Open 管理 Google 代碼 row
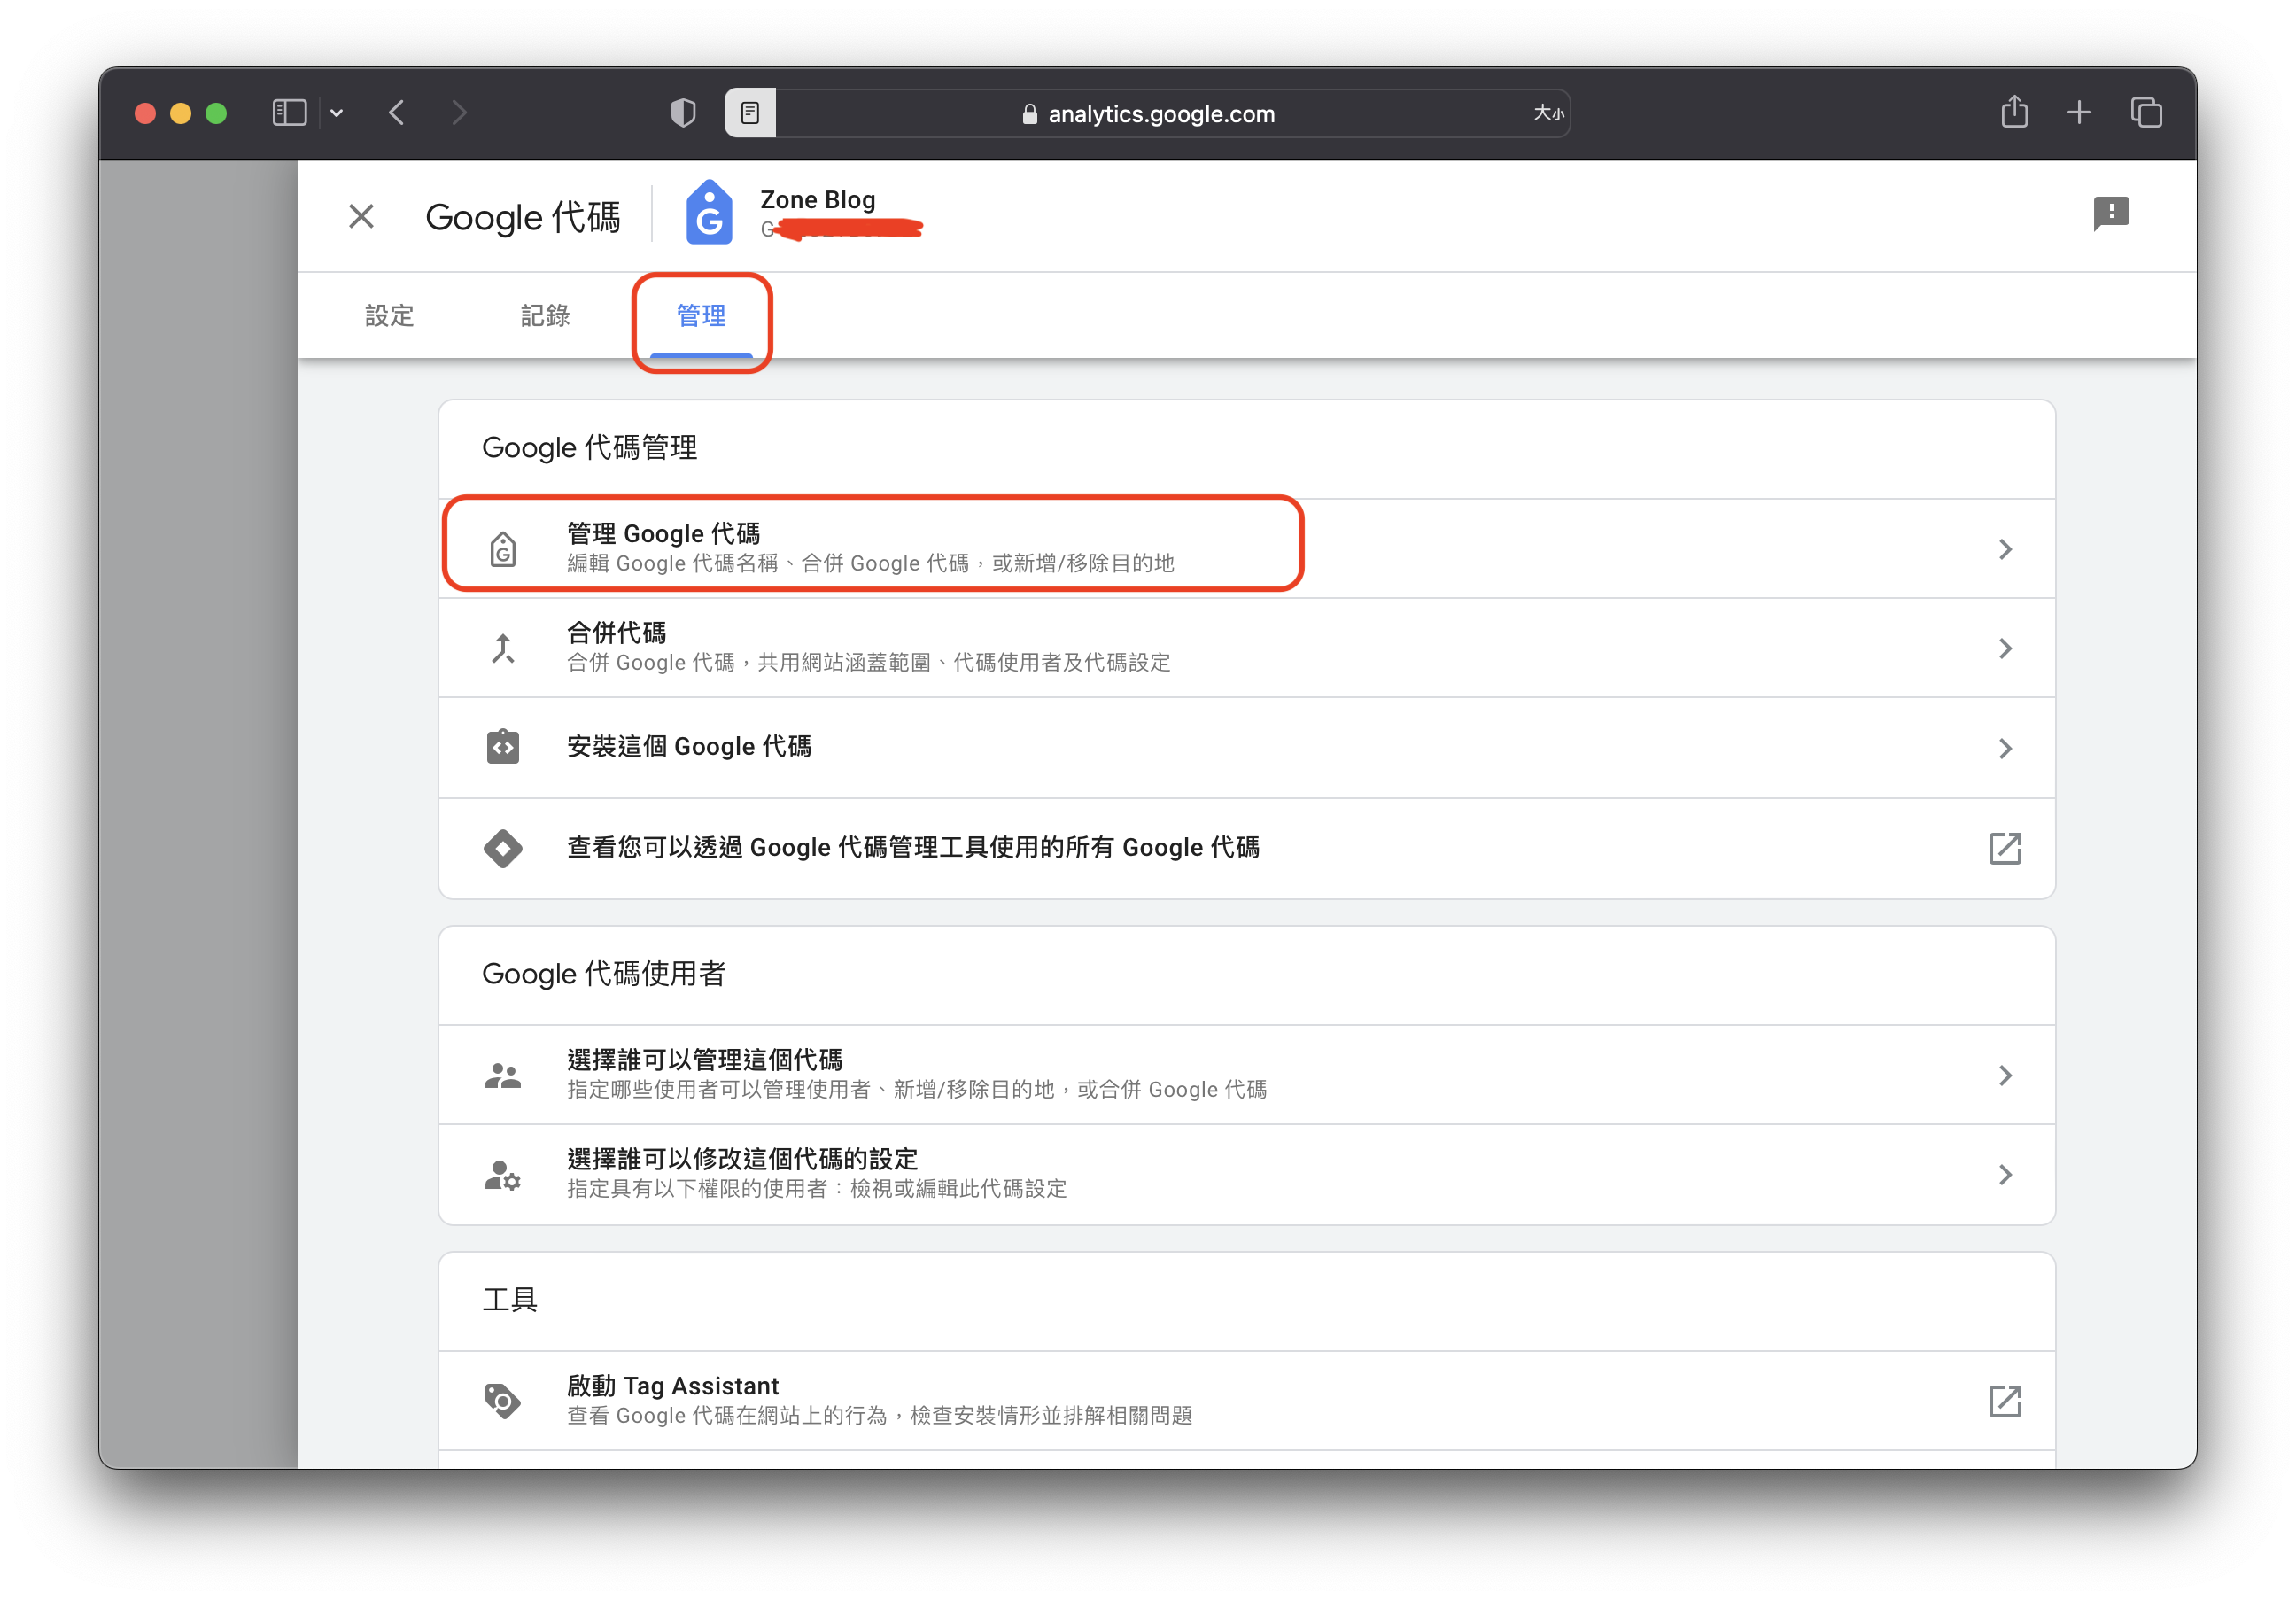The image size is (2296, 1600). pos(1246,549)
